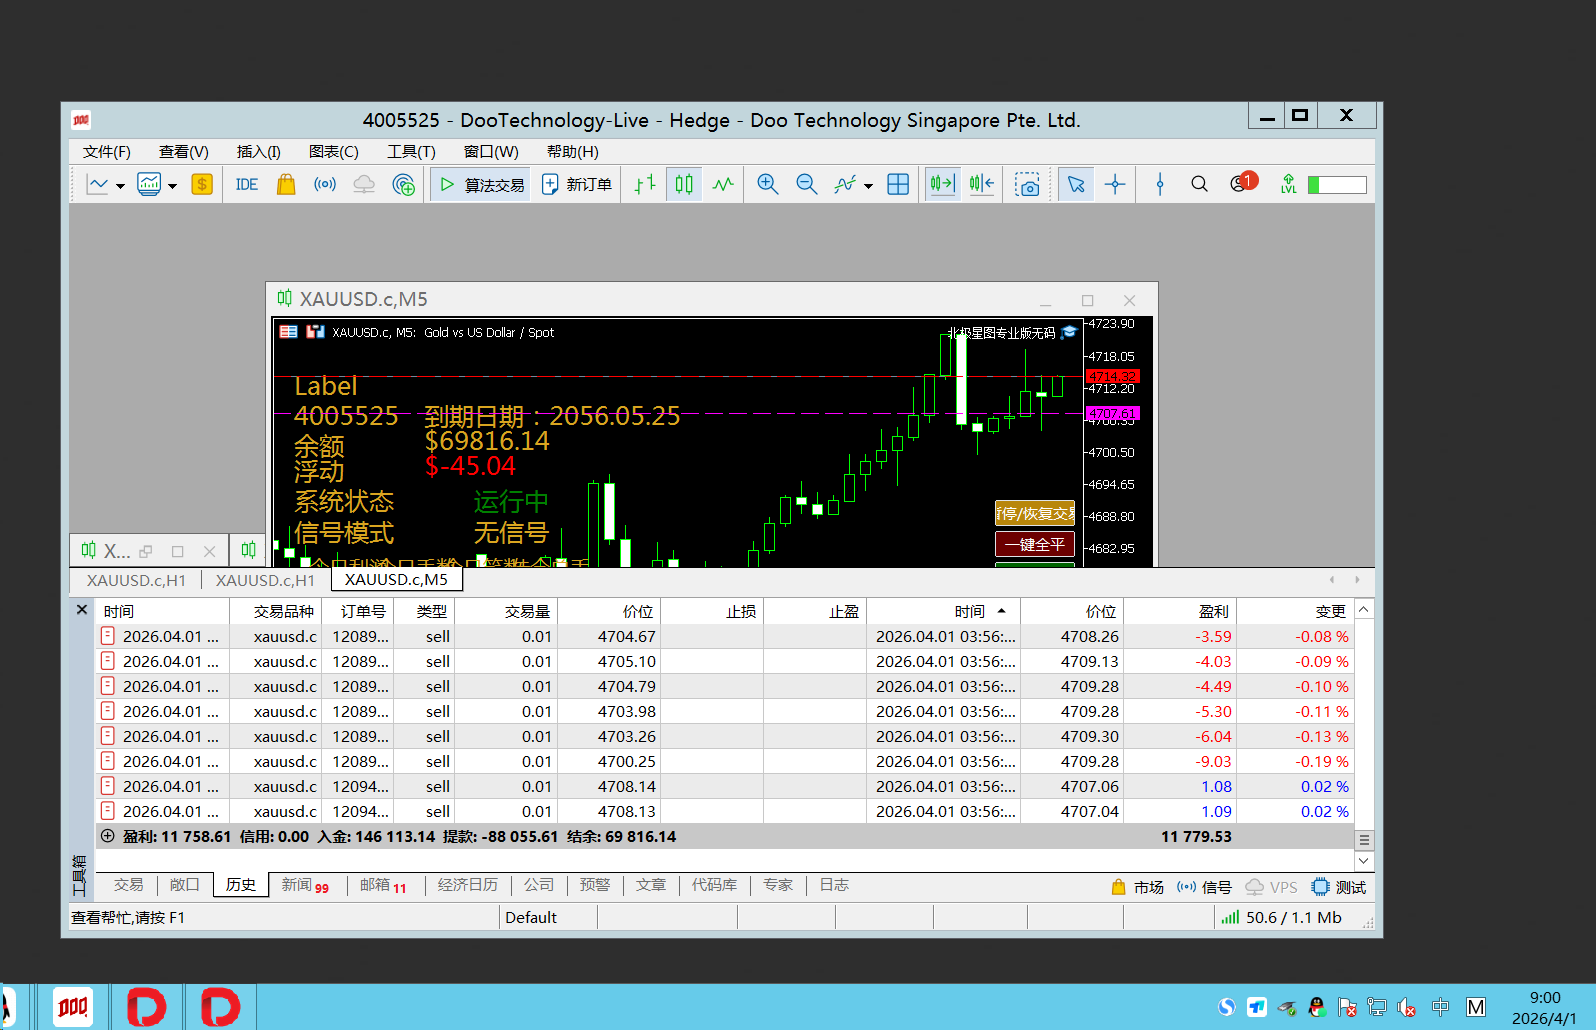Image resolution: width=1596 pixels, height=1030 pixels.
Task: Select the vertical line drawing tool
Action: tap(1160, 184)
